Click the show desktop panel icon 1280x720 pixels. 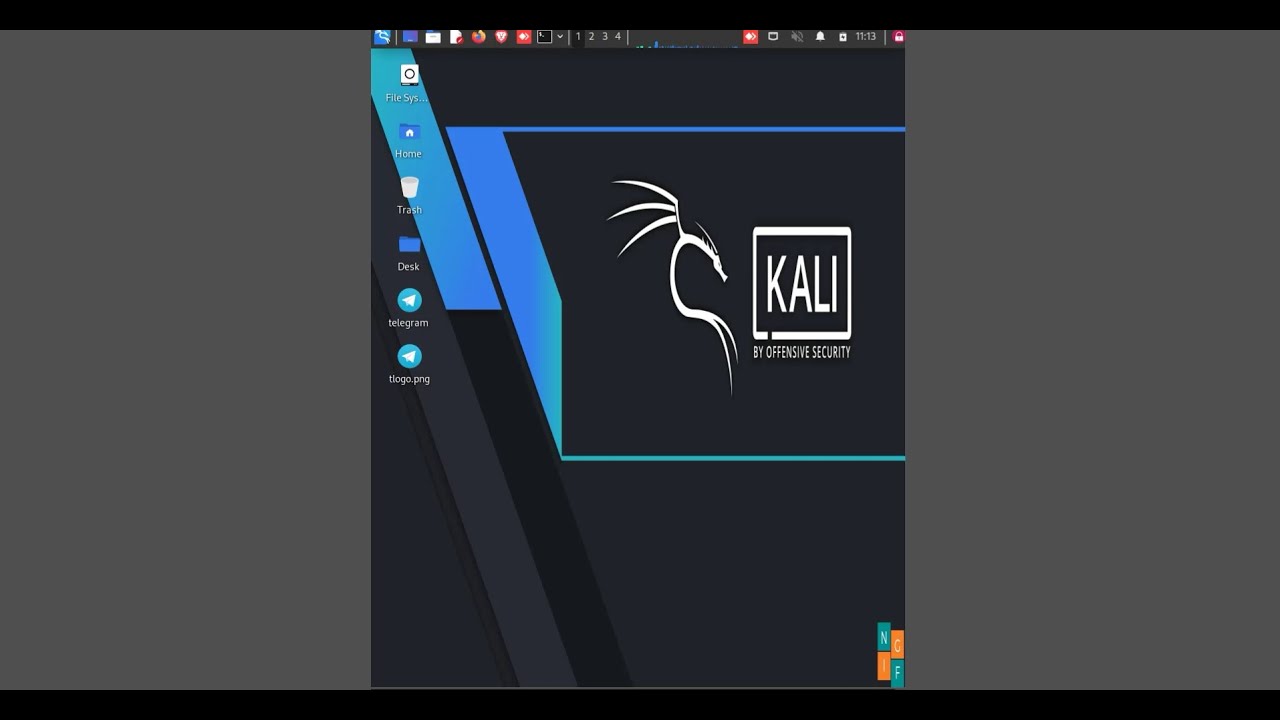click(x=410, y=37)
